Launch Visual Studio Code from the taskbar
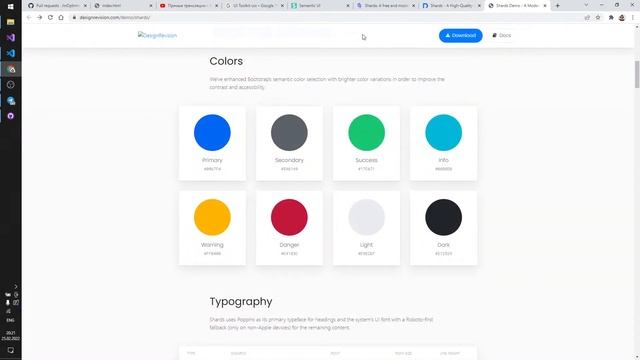This screenshot has height=360, width=640. (11, 53)
